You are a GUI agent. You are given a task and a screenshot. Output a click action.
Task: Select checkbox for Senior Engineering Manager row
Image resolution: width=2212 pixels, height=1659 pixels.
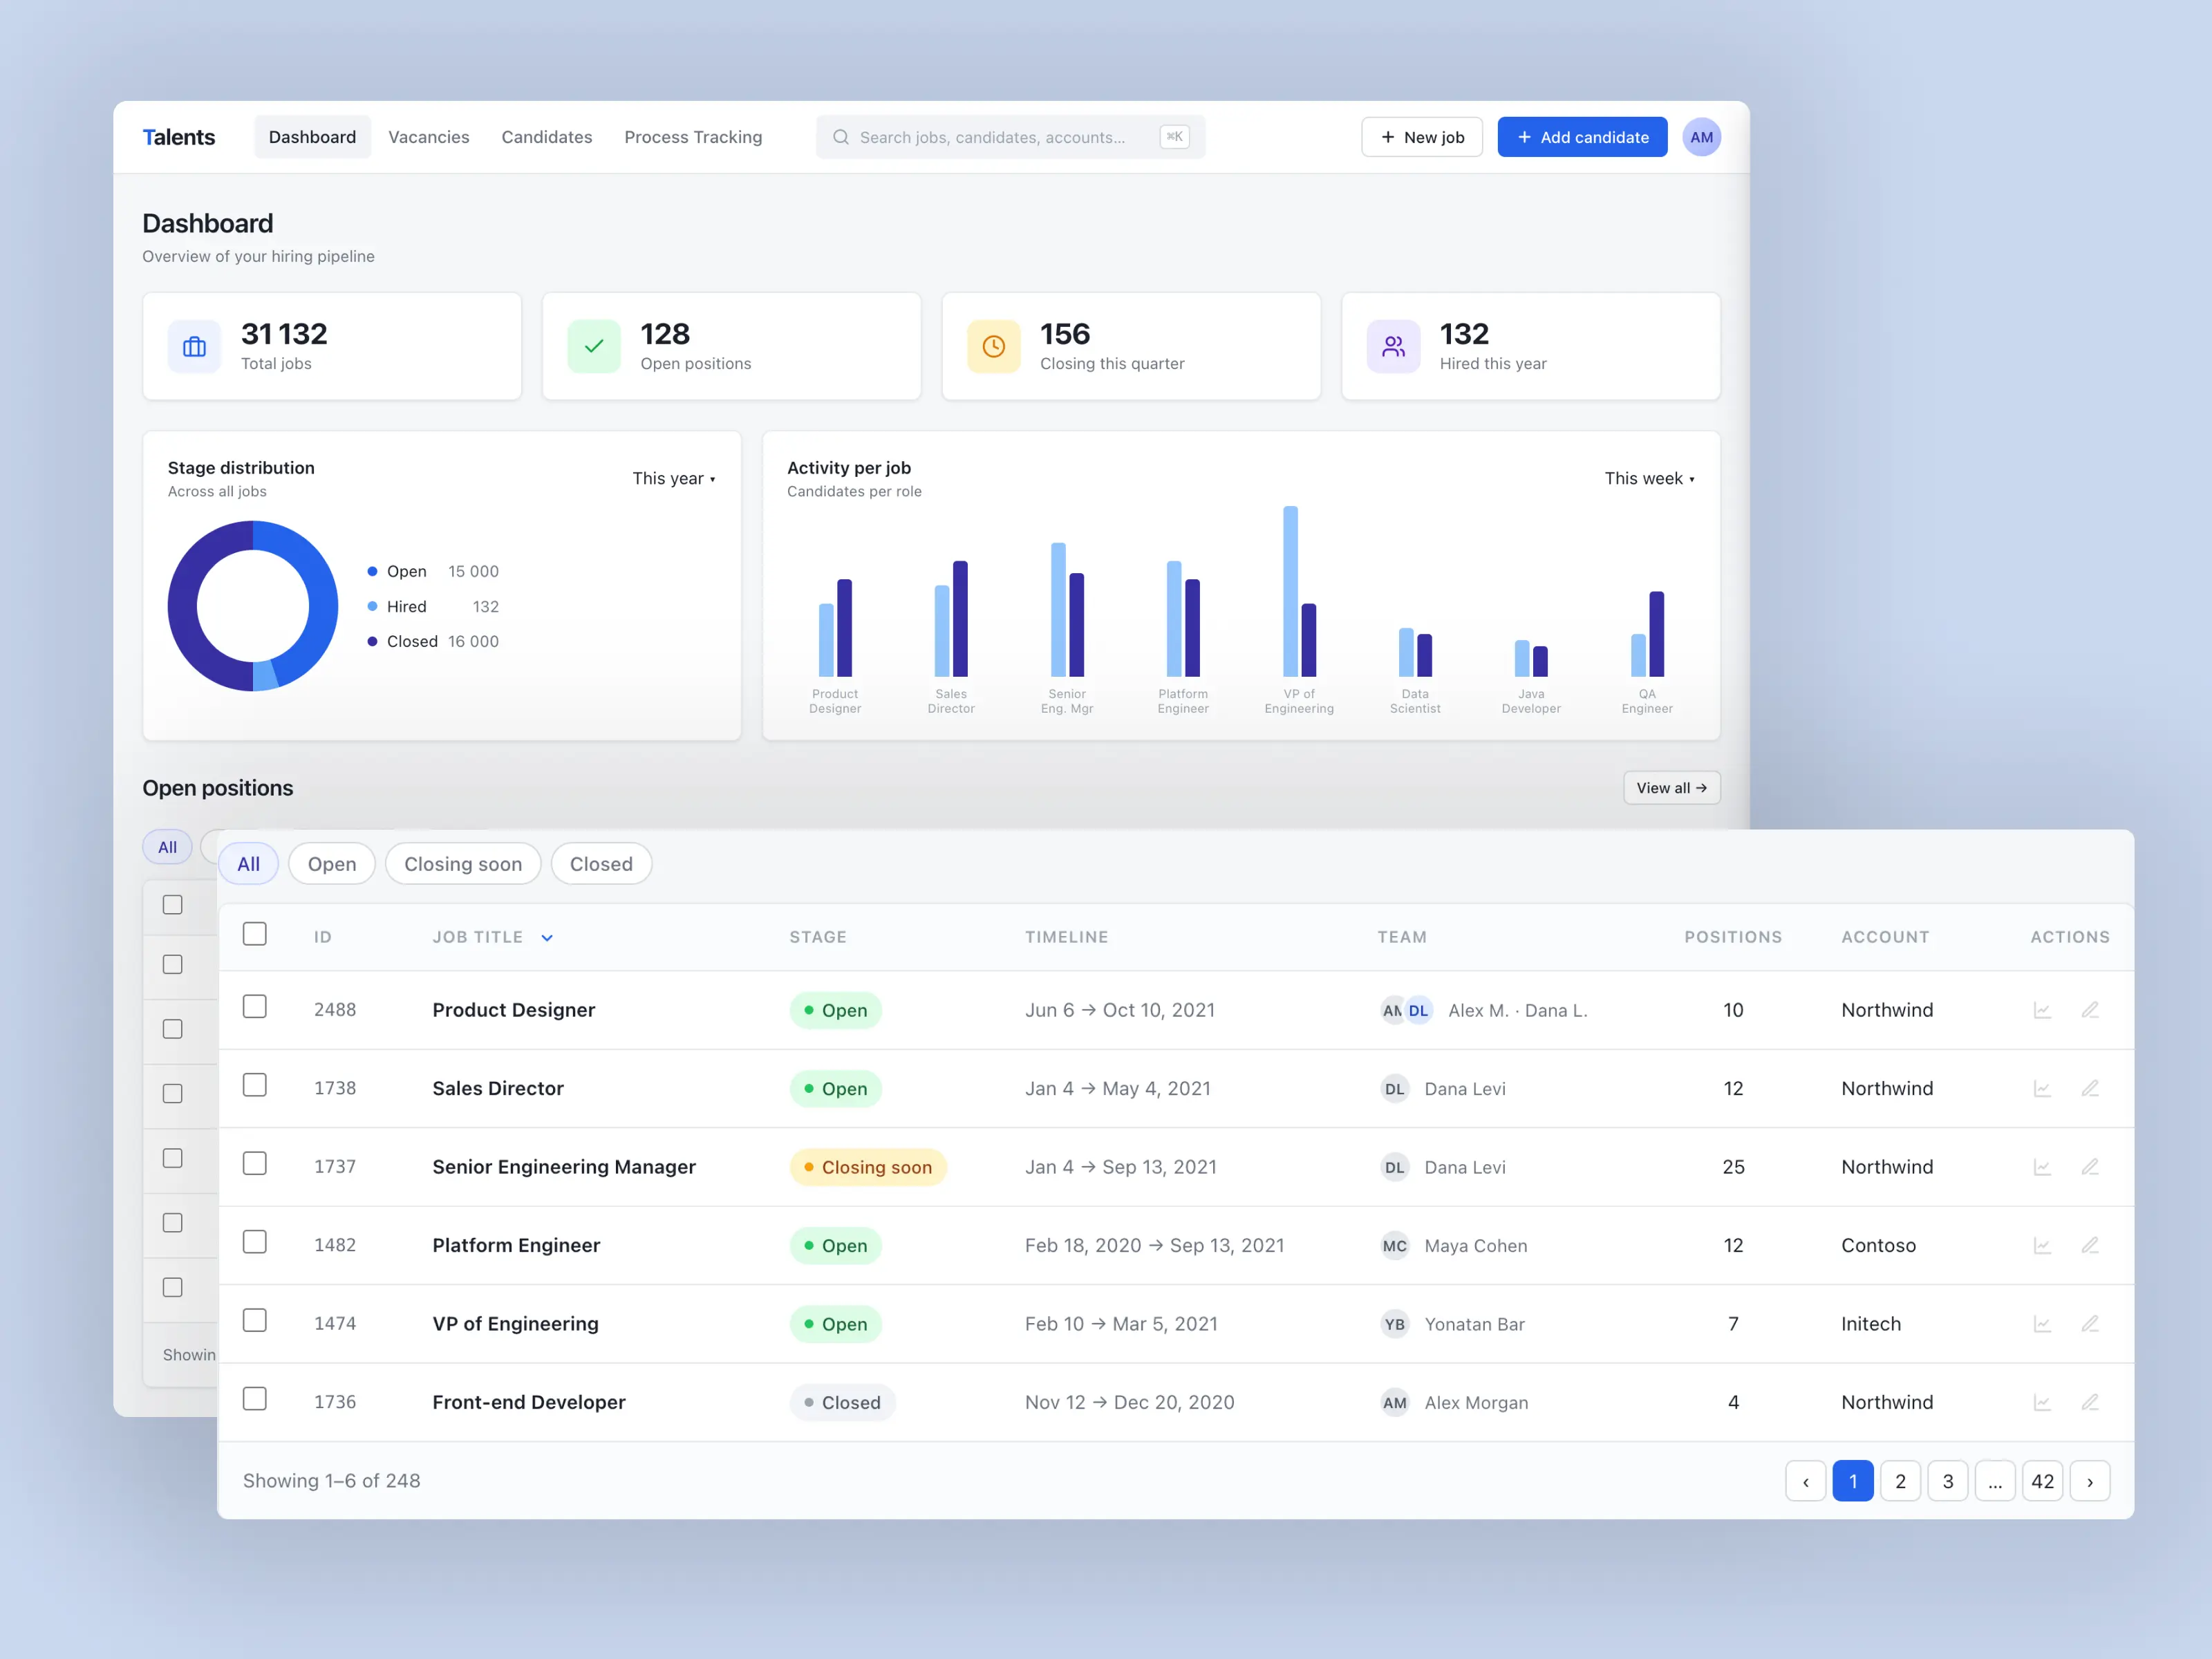pyautogui.click(x=255, y=1163)
